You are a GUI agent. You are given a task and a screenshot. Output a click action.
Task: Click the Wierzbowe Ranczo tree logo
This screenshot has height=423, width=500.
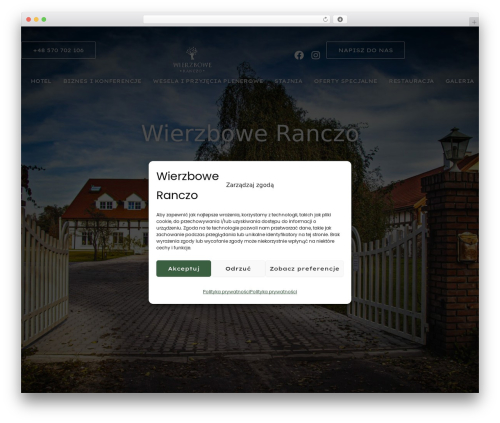pos(192,60)
